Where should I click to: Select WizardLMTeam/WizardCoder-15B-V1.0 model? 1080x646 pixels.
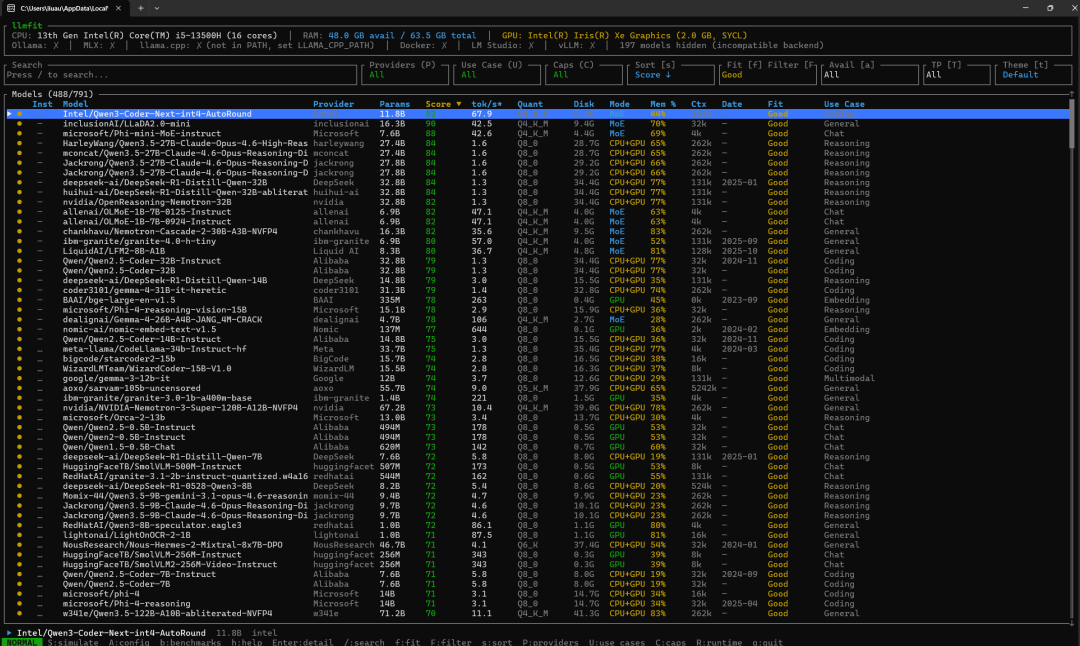147,368
